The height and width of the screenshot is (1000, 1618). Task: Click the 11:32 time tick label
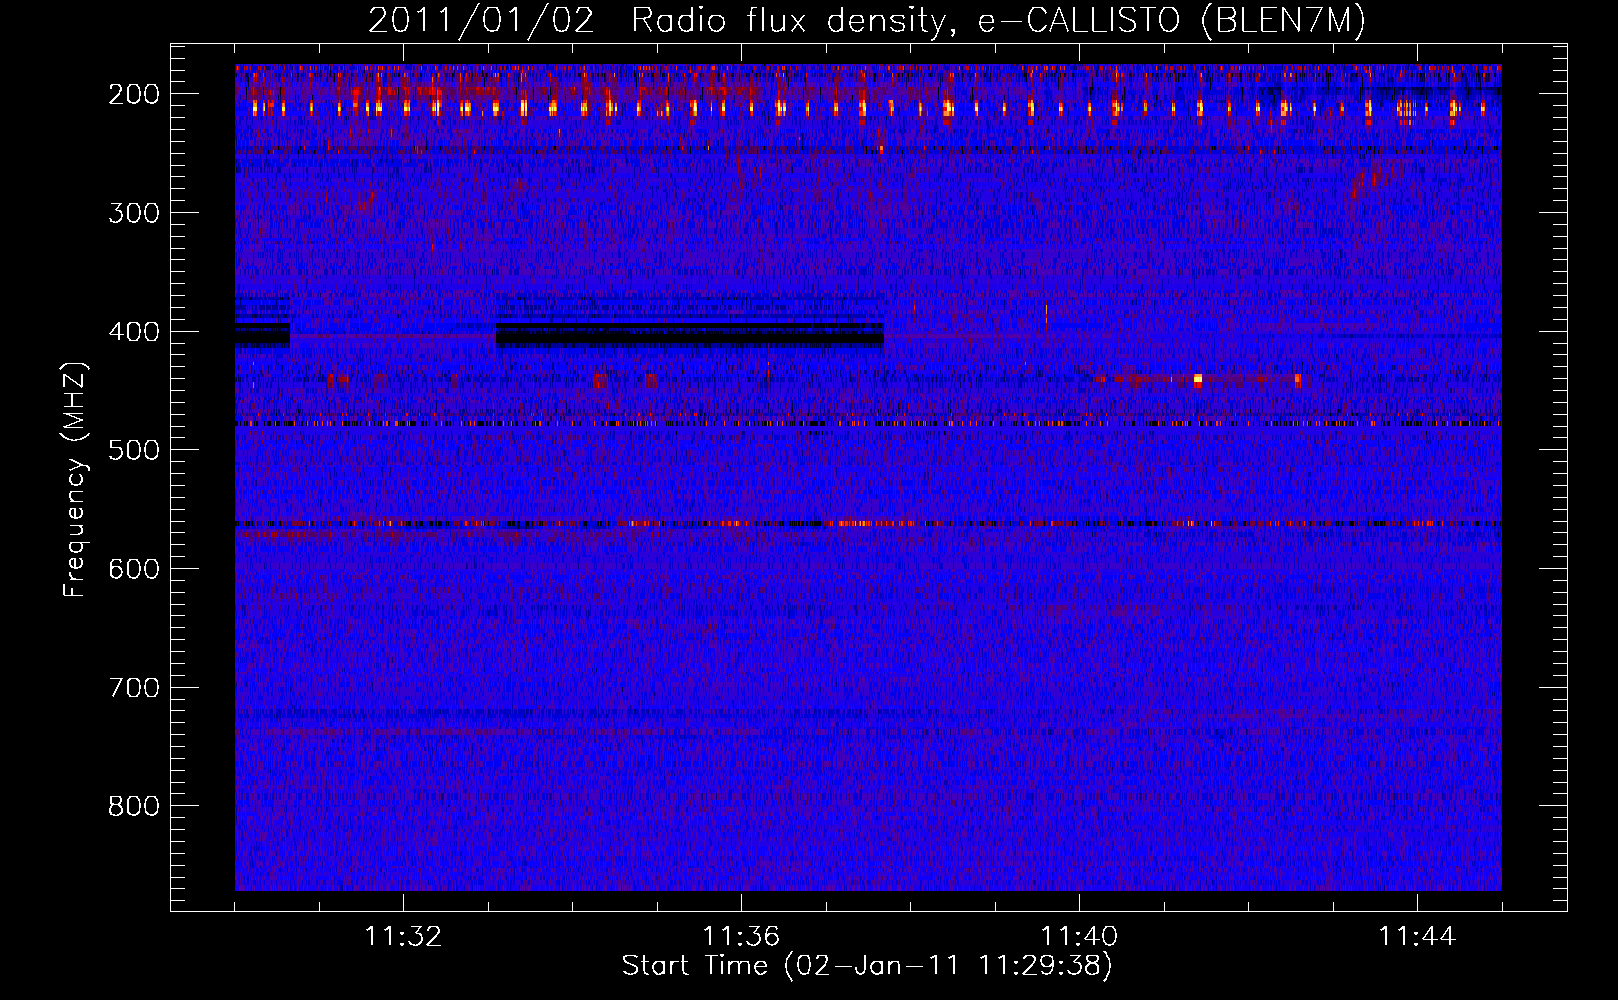[403, 936]
